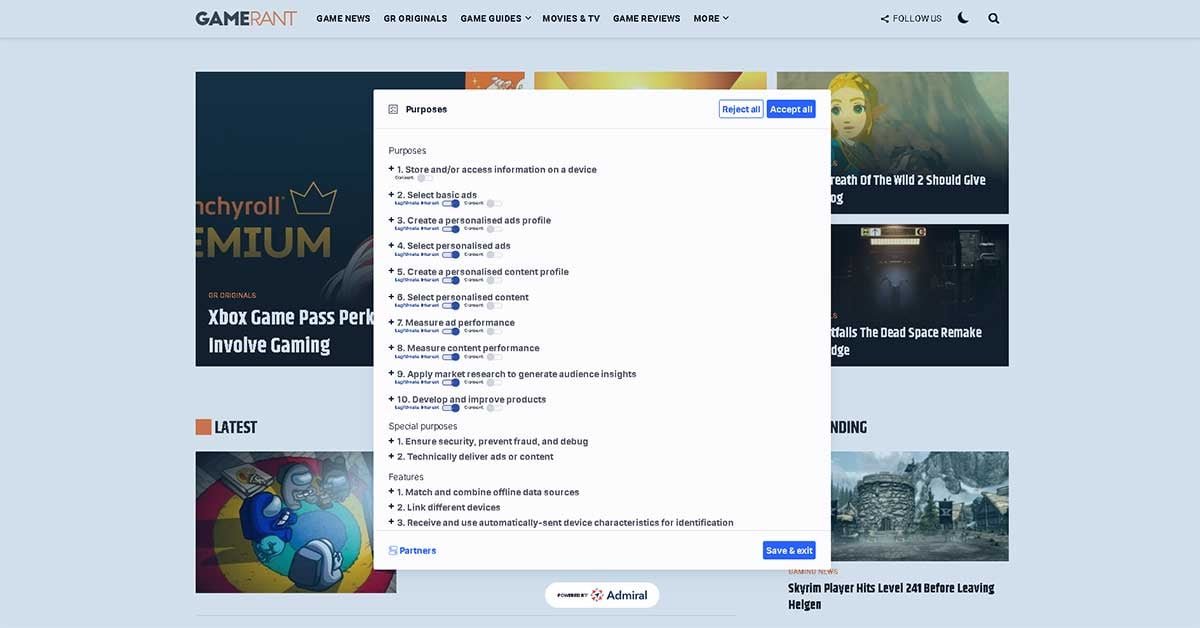1200x628 pixels.
Task: Expand purpose 8 Measure content performance
Action: [392, 348]
